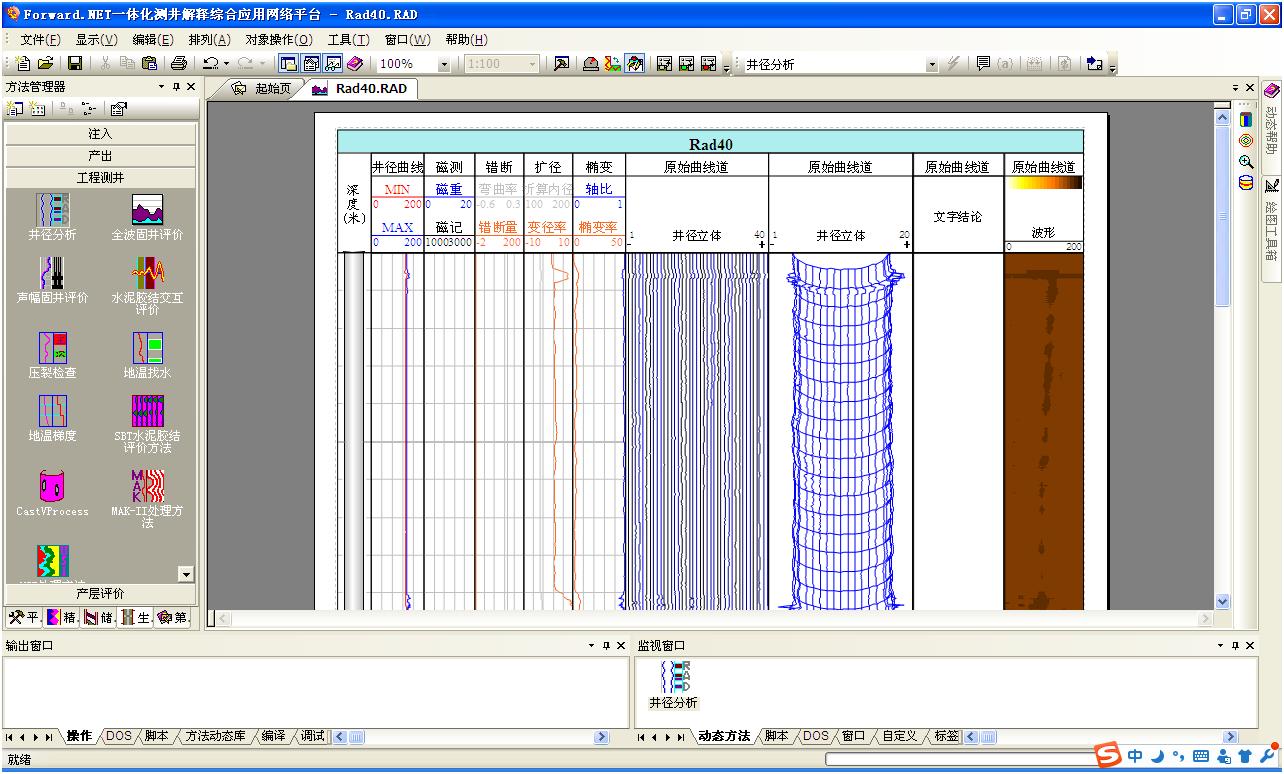1284x774 pixels.
Task: Expand the 输出窗口 panel options arrow
Action: (591, 646)
